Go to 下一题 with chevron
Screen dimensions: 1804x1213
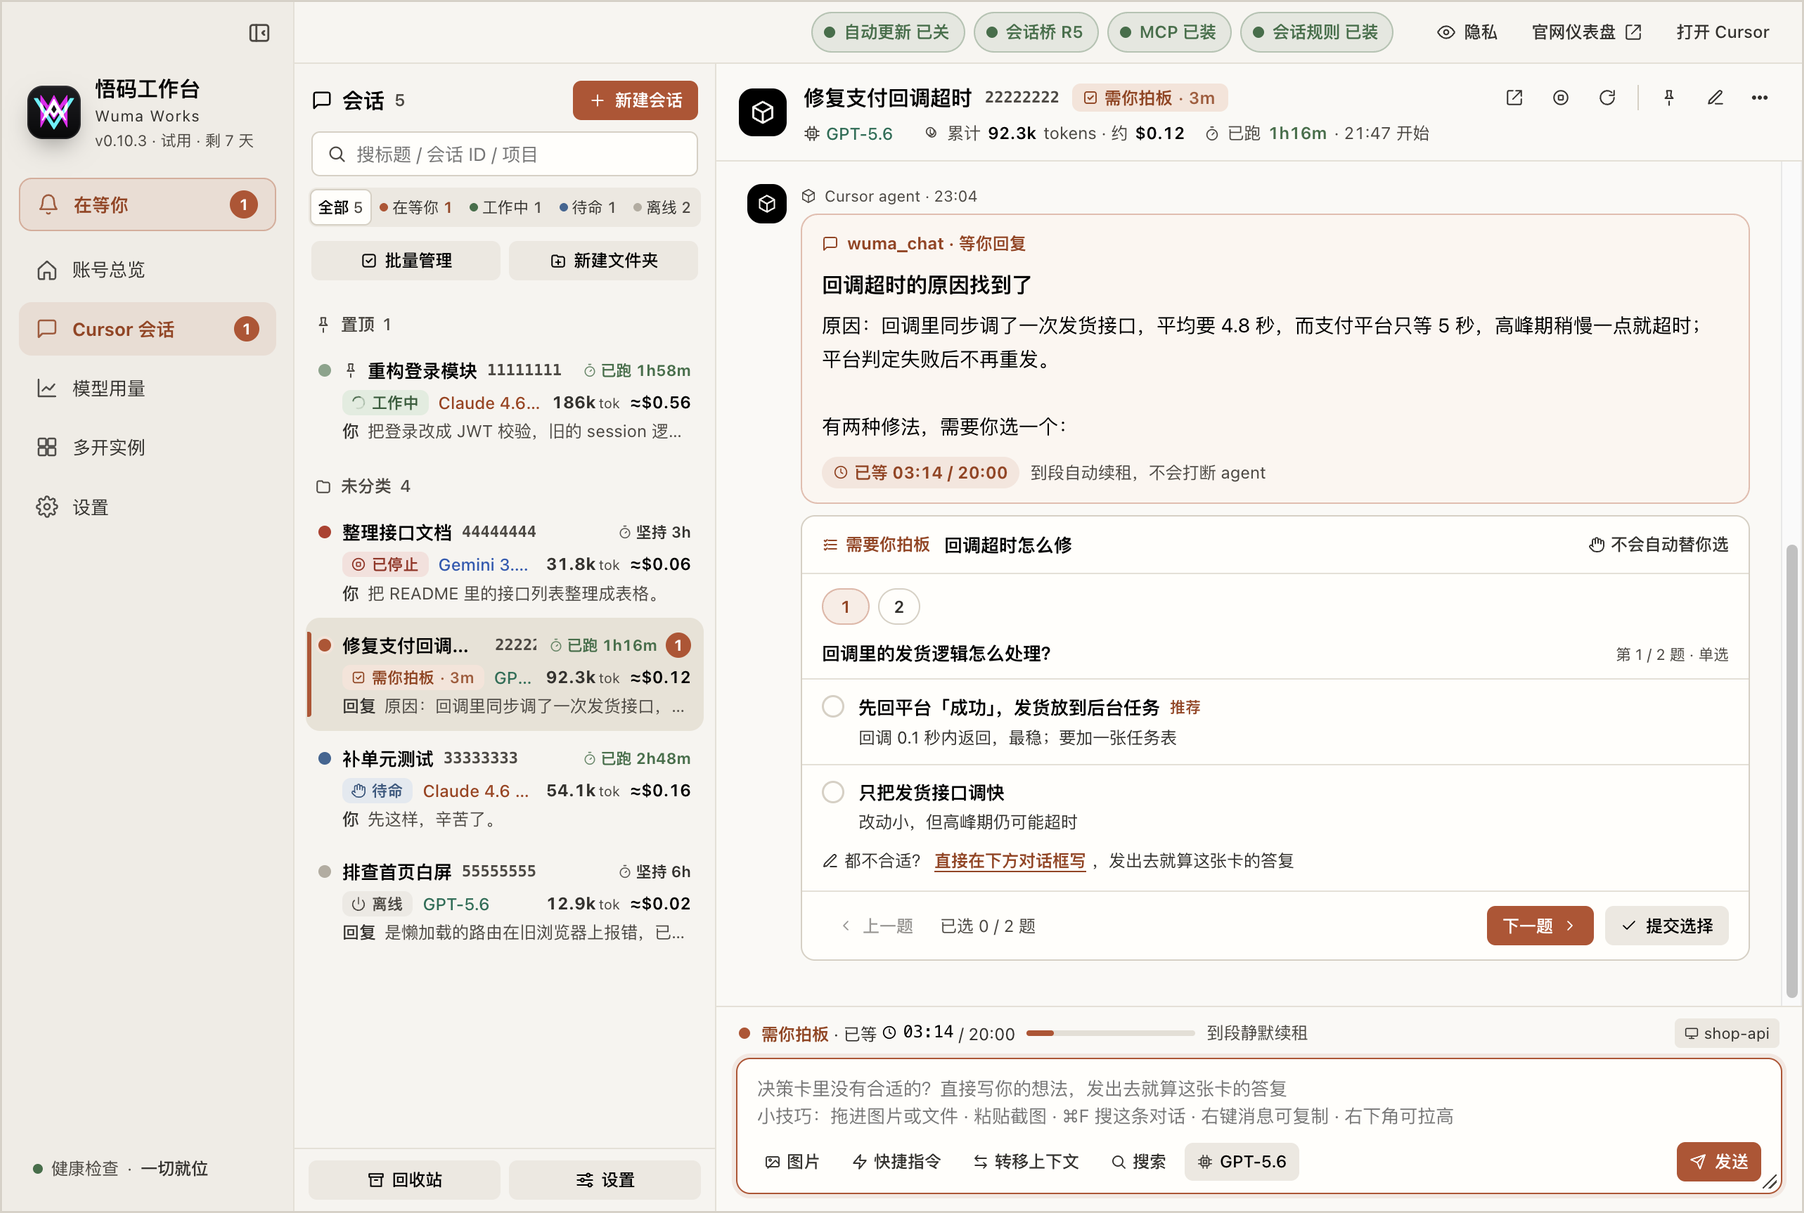tap(1539, 926)
